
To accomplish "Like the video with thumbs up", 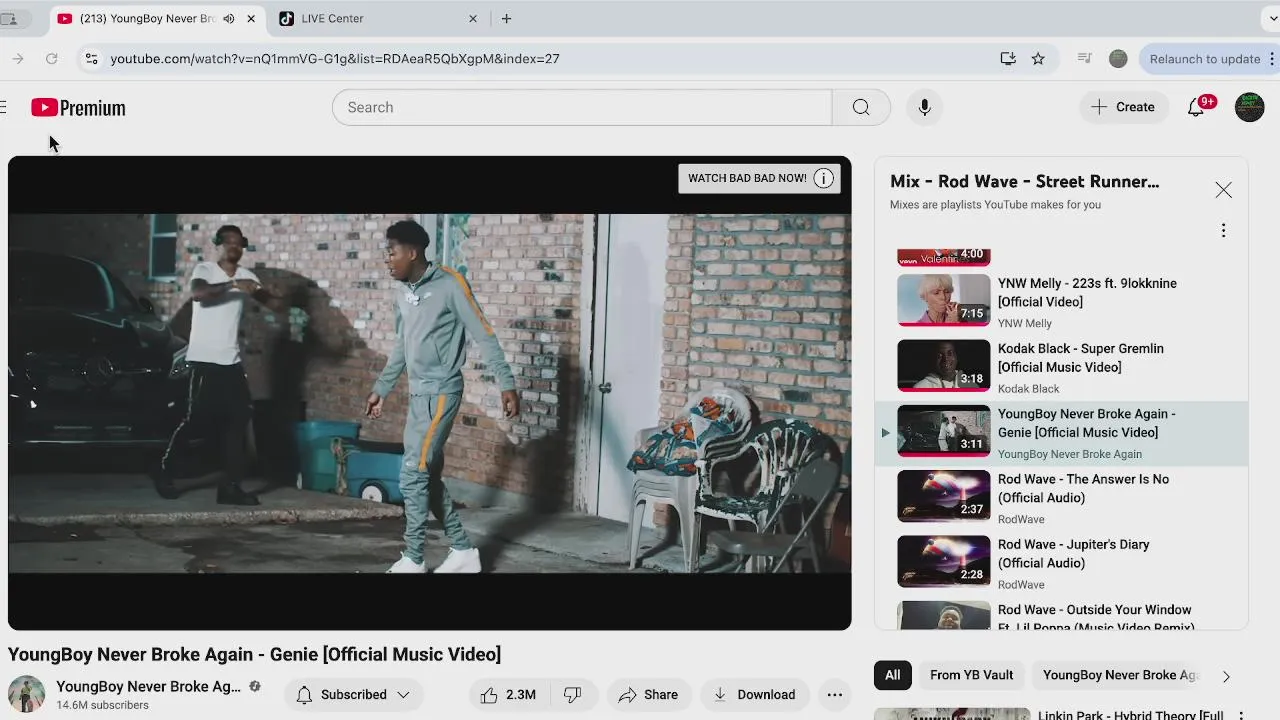I will (508, 695).
